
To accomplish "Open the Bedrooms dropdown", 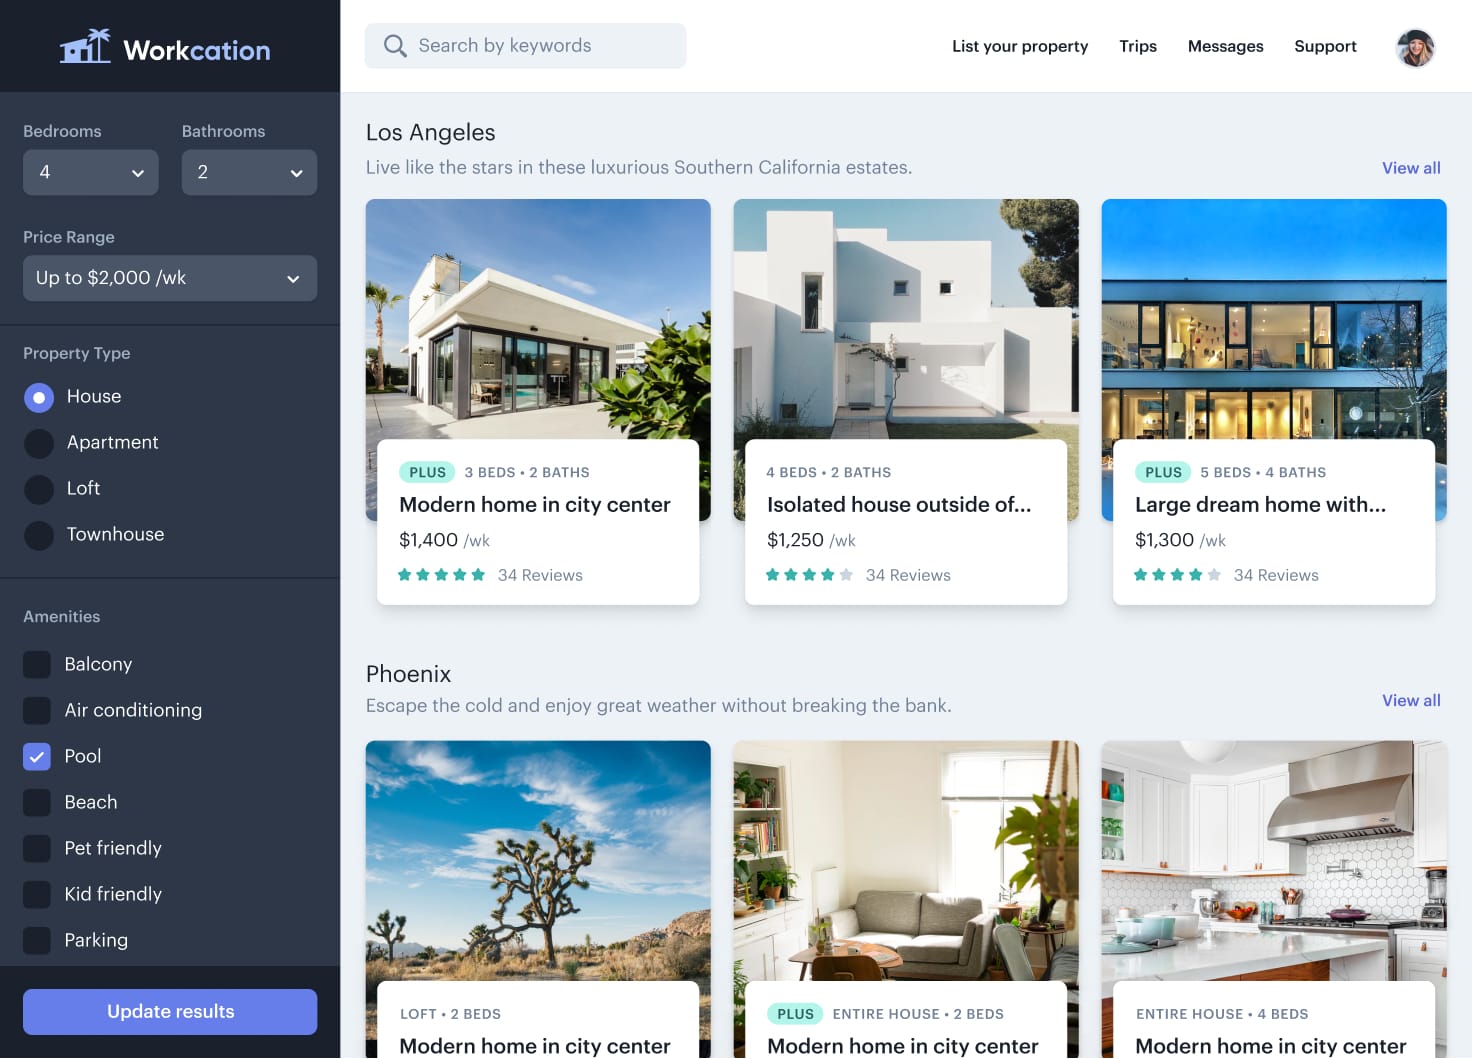I will pyautogui.click(x=90, y=172).
